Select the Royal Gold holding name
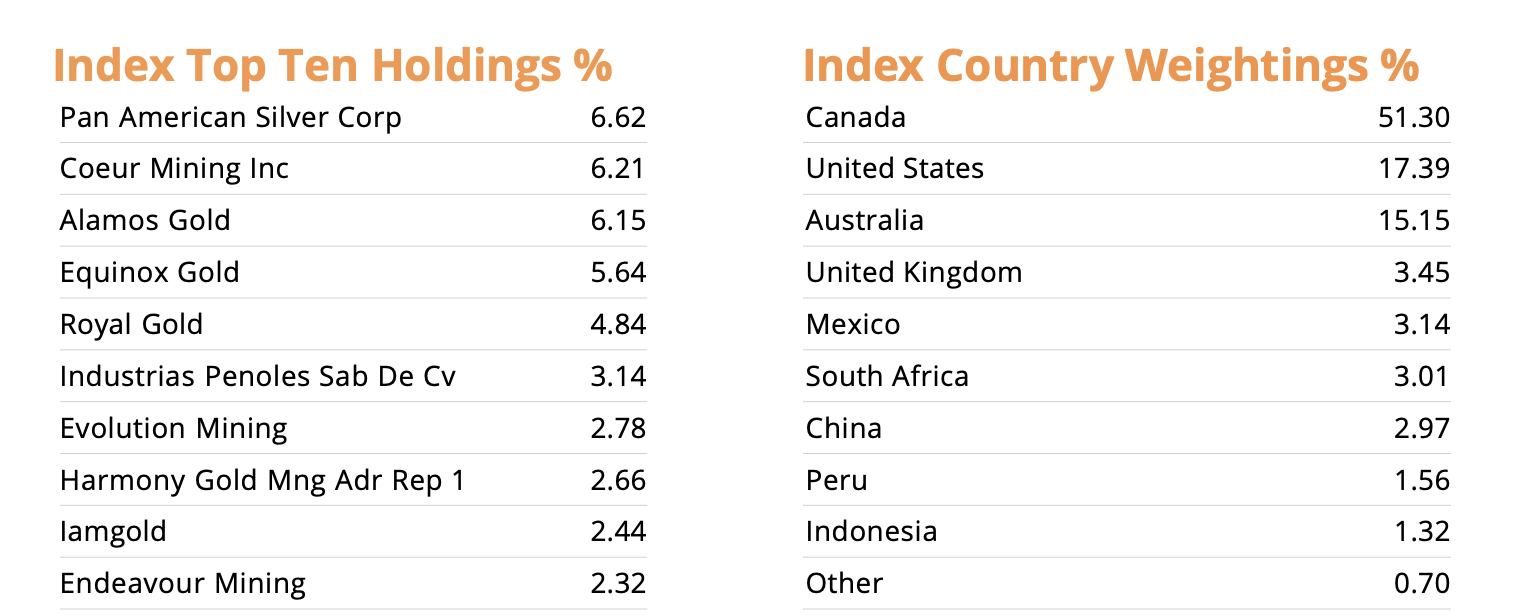 pos(131,325)
